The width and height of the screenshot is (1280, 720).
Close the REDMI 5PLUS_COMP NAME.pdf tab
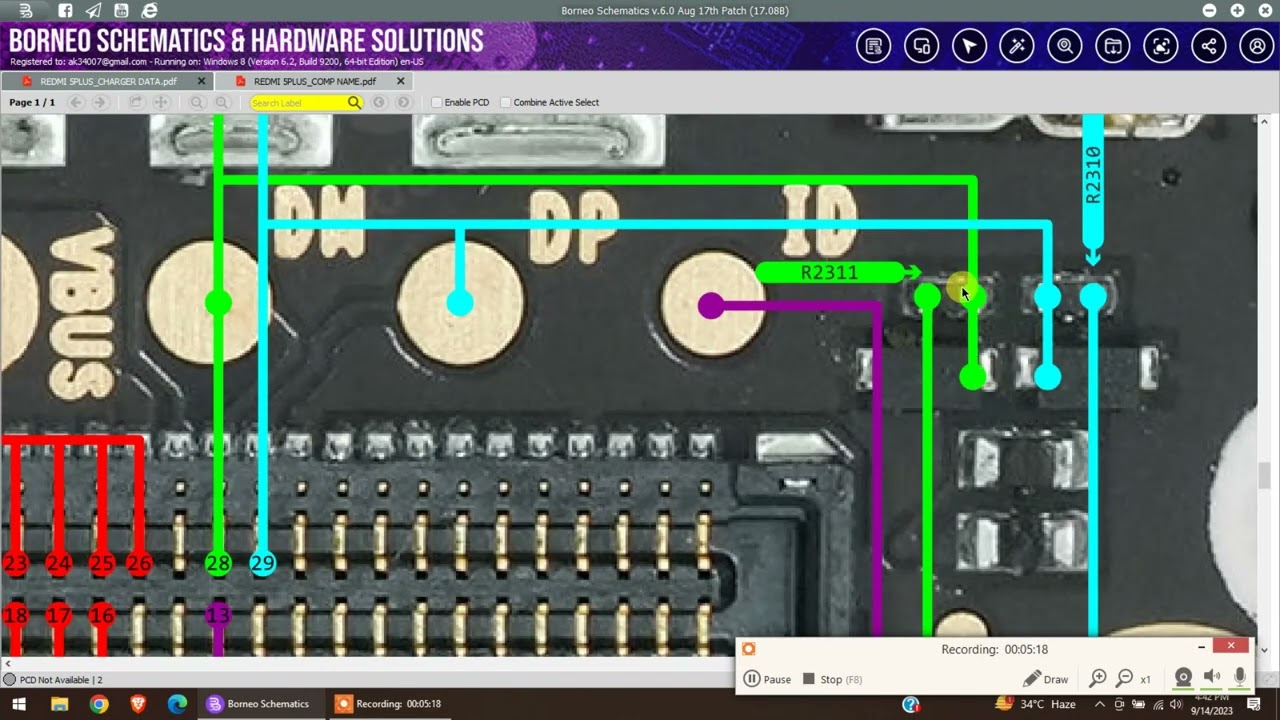pos(401,81)
